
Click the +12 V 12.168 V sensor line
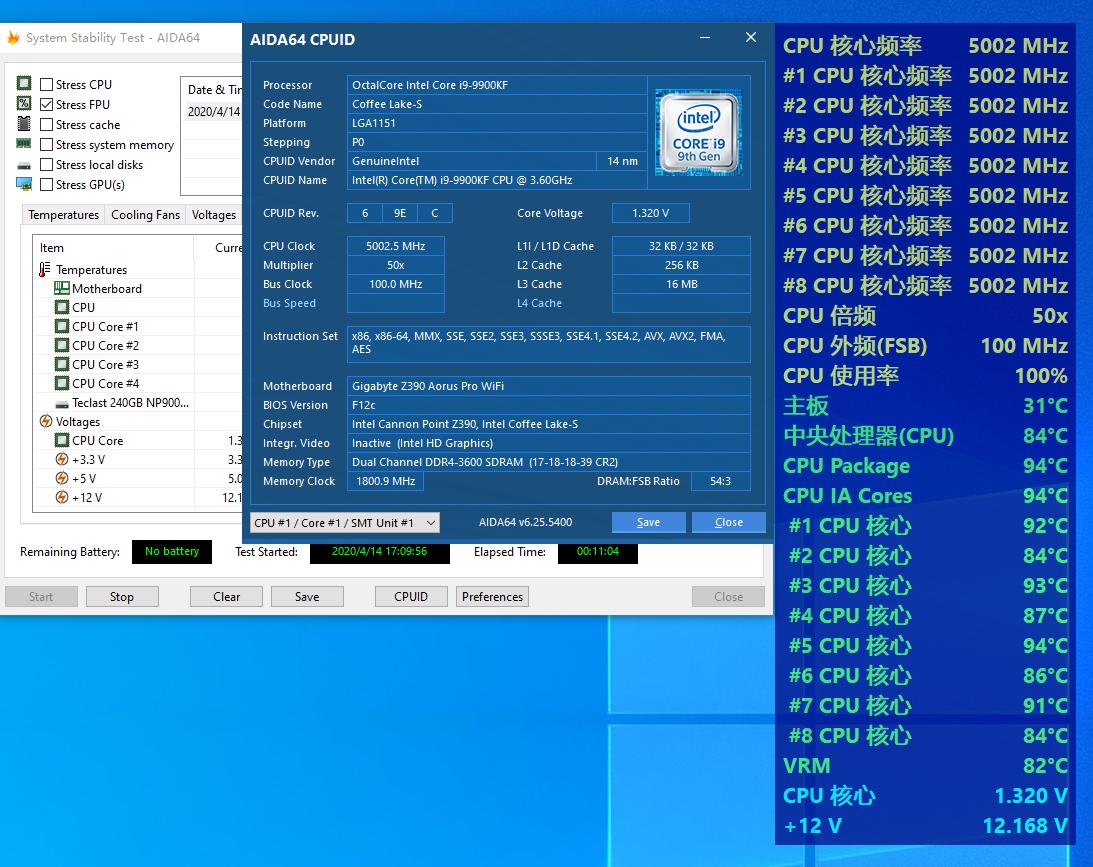925,826
